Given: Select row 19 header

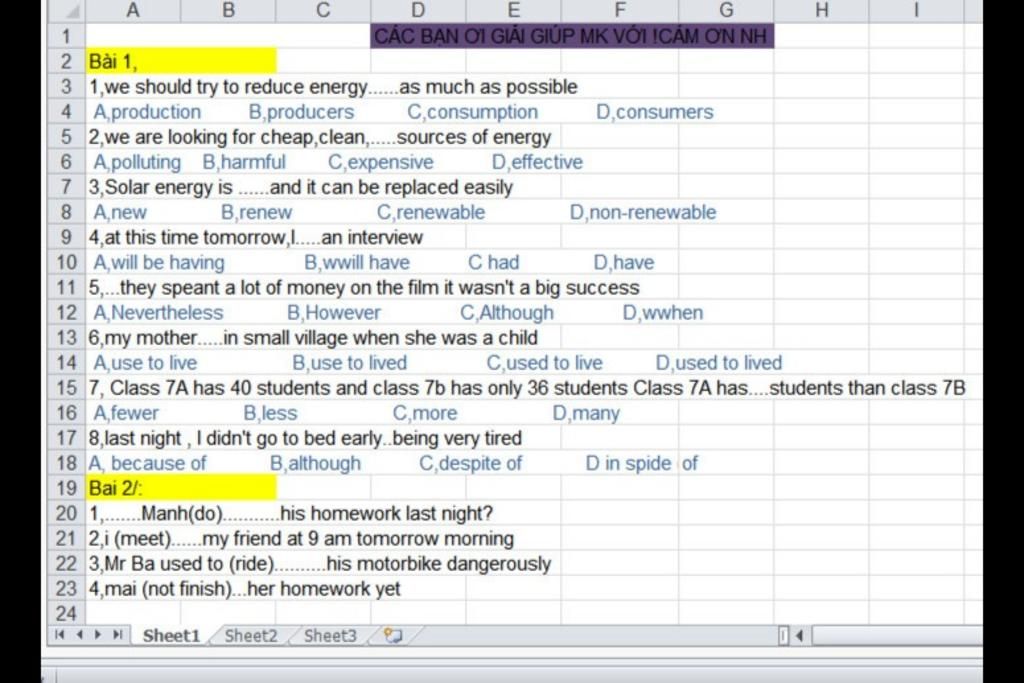Looking at the screenshot, I should click(x=67, y=488).
